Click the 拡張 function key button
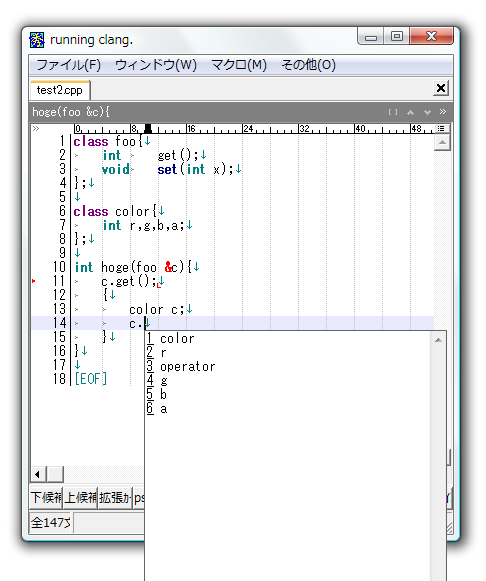This screenshot has width=486, height=581. tap(115, 498)
